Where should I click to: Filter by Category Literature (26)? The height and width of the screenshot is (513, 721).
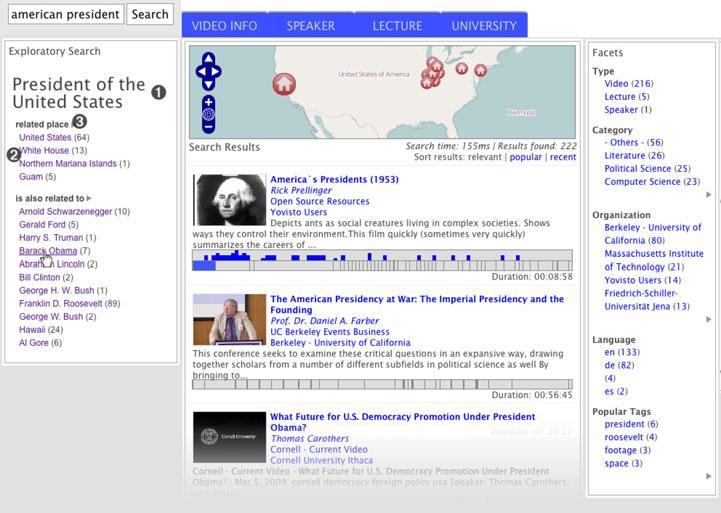pos(635,156)
